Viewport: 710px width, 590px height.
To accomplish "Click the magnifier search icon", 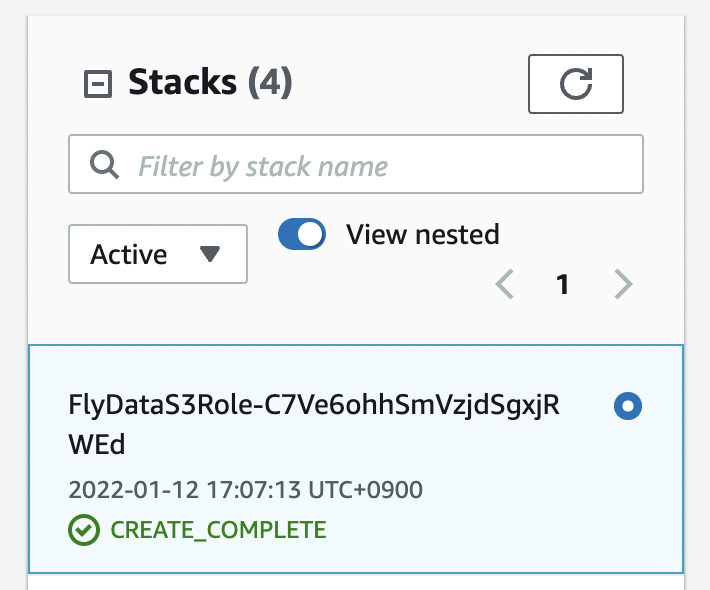I will click(x=105, y=165).
